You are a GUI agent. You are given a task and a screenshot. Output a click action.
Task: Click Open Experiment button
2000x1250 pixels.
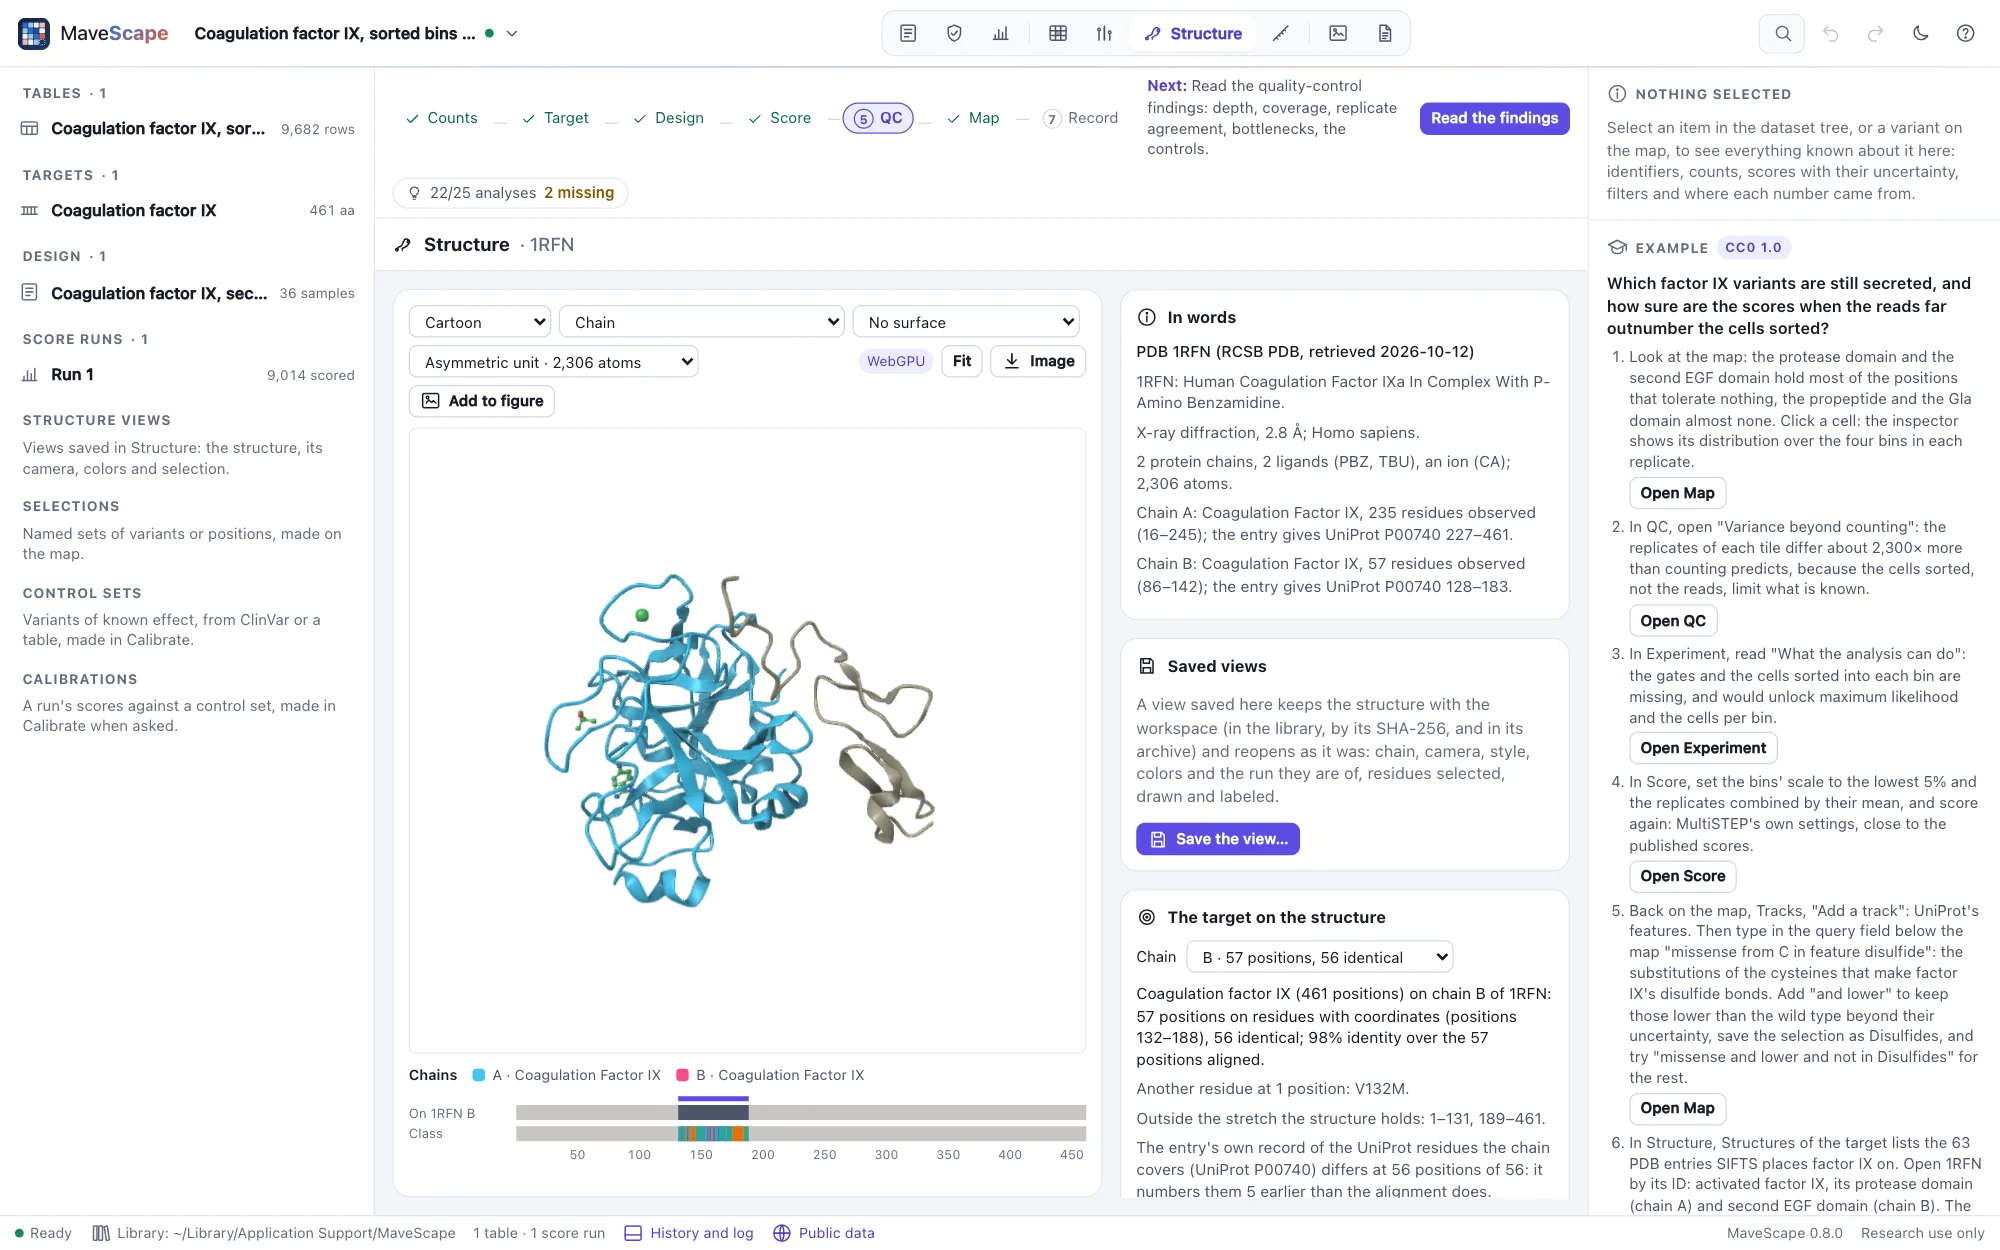pyautogui.click(x=1703, y=748)
